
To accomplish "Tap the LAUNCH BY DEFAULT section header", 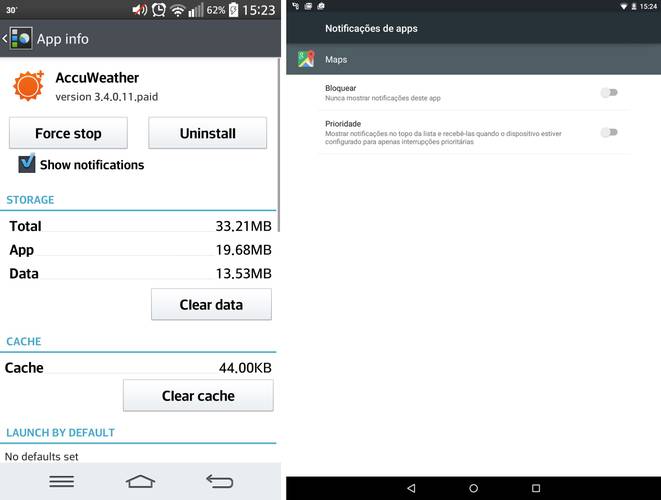I will pyautogui.click(x=60, y=433).
